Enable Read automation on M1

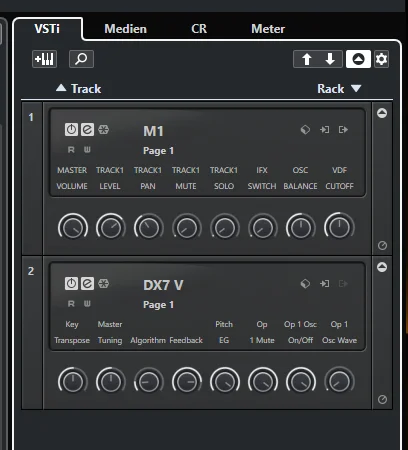[71, 150]
